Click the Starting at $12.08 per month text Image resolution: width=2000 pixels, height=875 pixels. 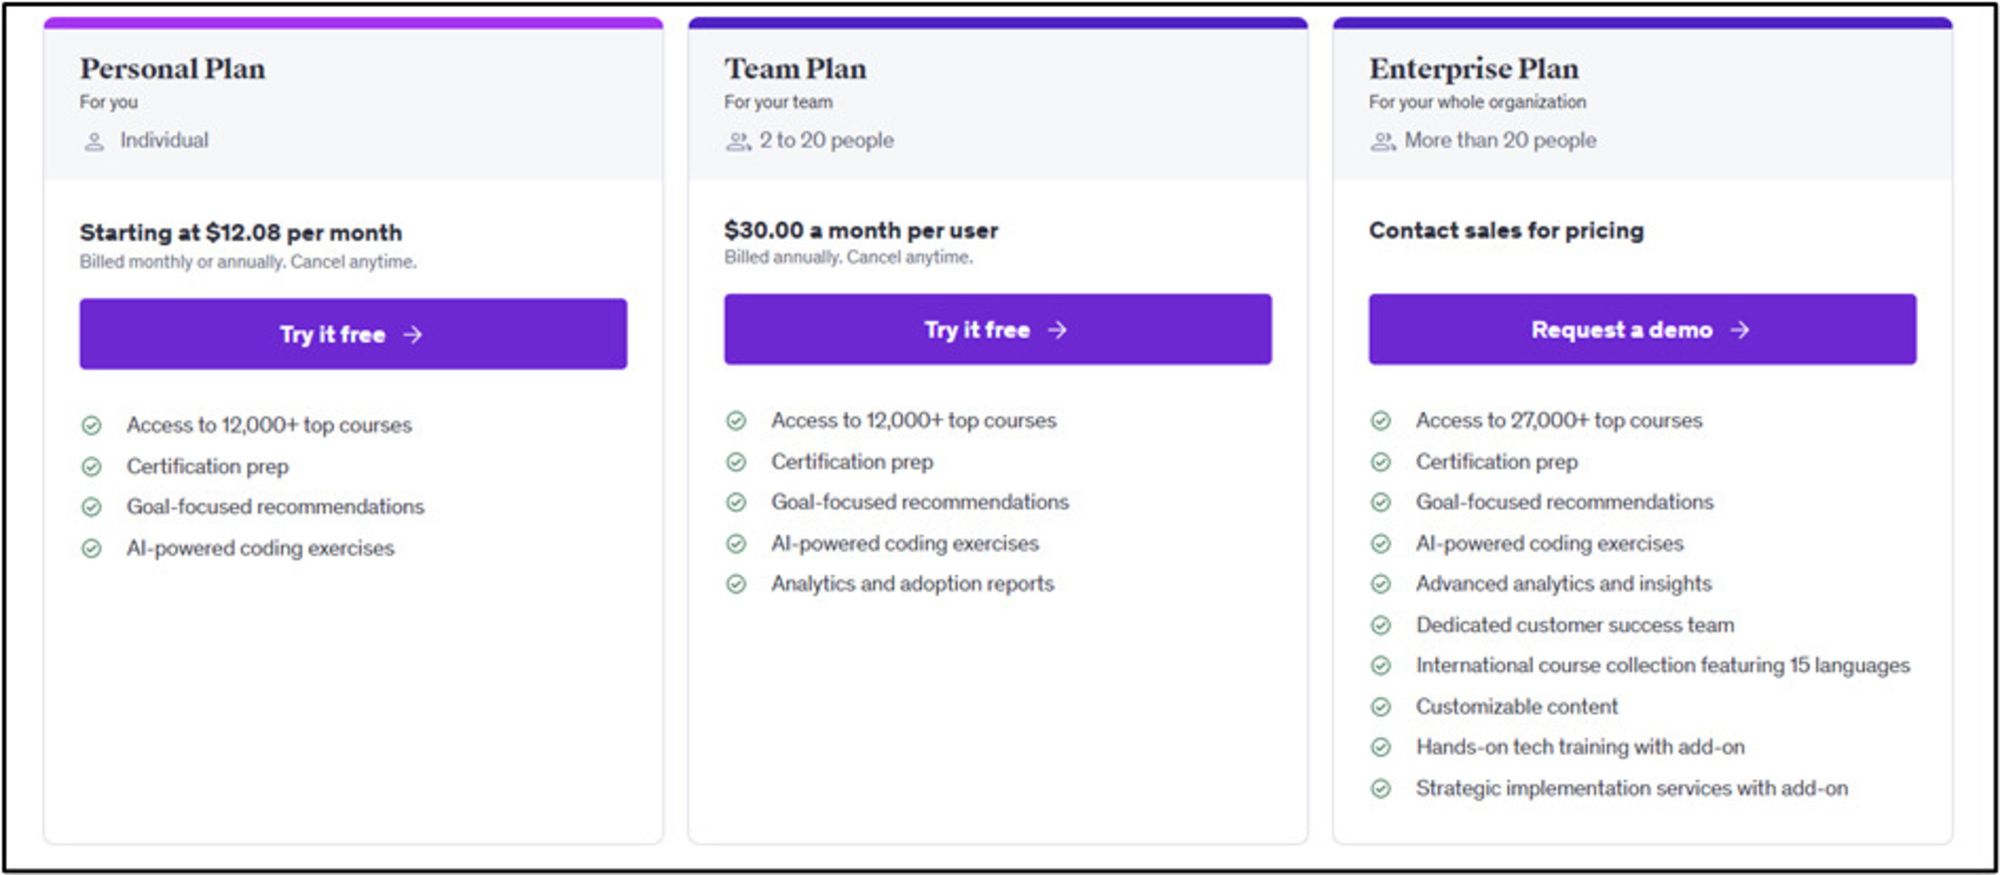coord(241,233)
